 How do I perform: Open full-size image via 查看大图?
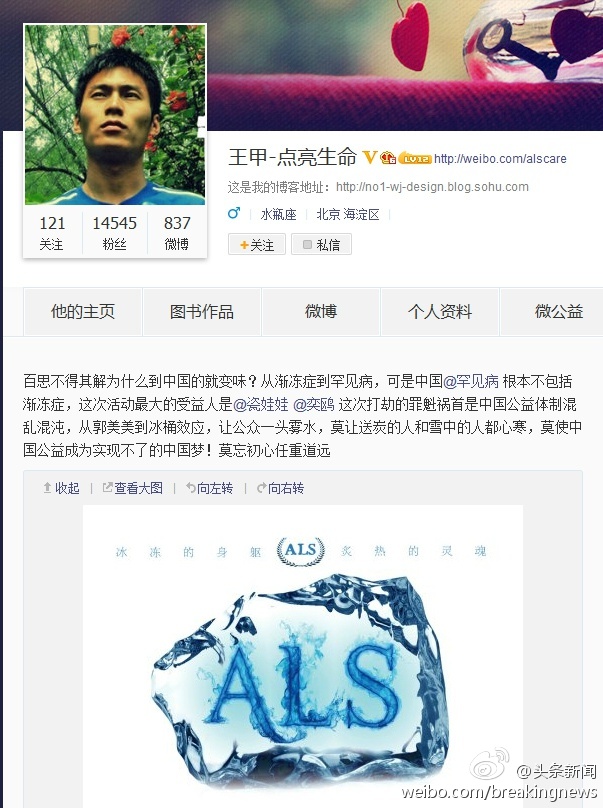click(x=132, y=487)
